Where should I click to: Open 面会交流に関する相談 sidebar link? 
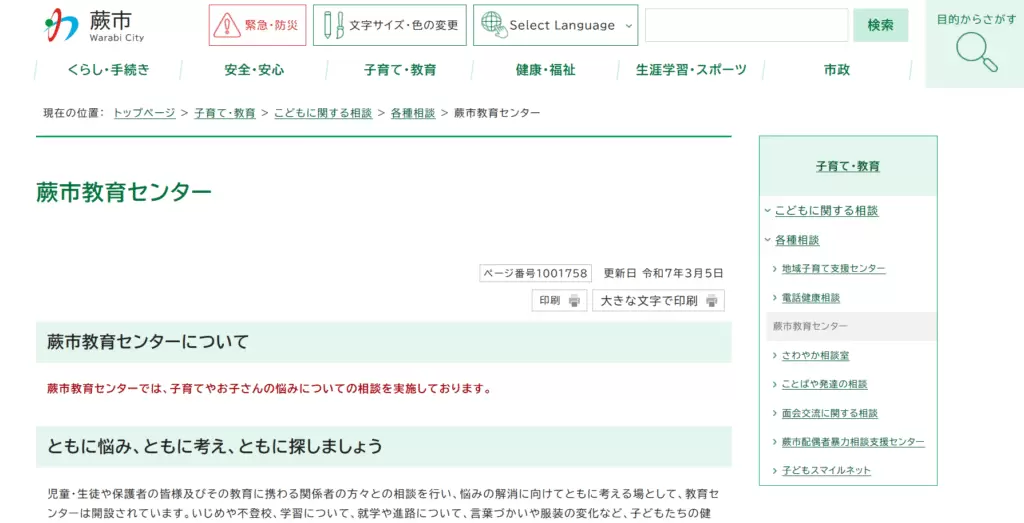click(x=829, y=413)
